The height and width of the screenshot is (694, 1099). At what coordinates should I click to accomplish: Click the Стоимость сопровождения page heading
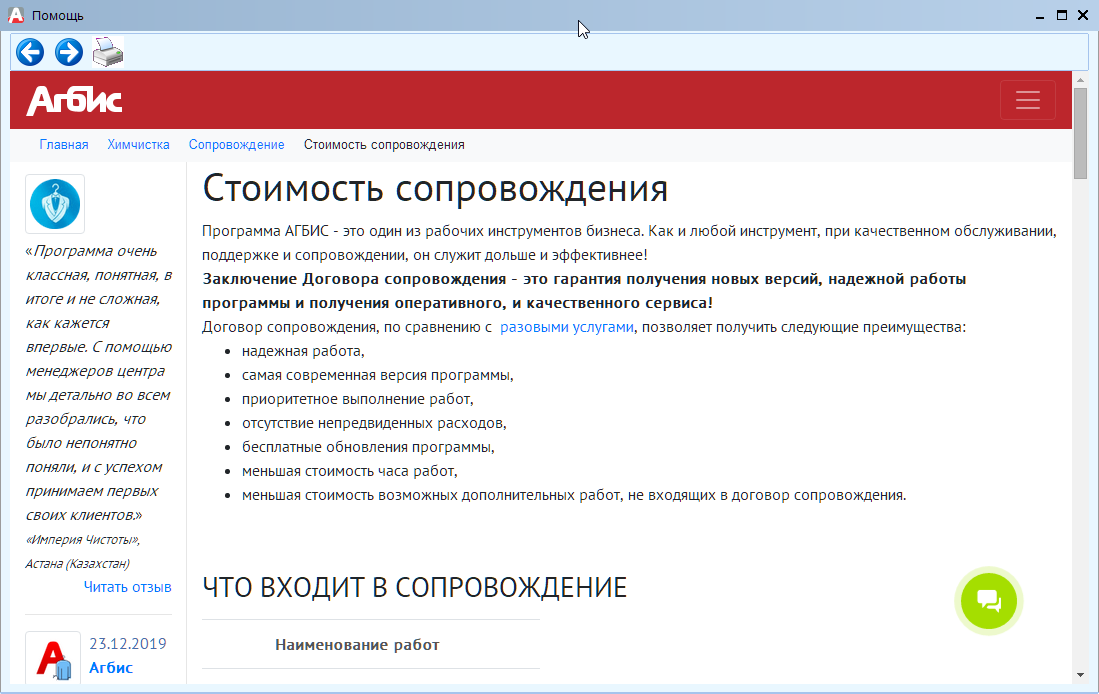click(435, 188)
